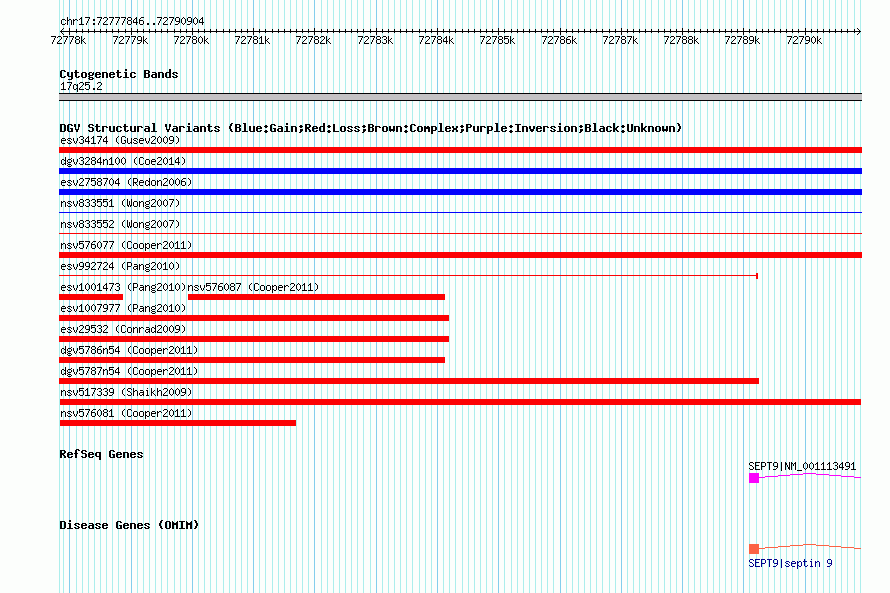
Task: Click the 72789k ruler tick label
Action: tap(742, 40)
